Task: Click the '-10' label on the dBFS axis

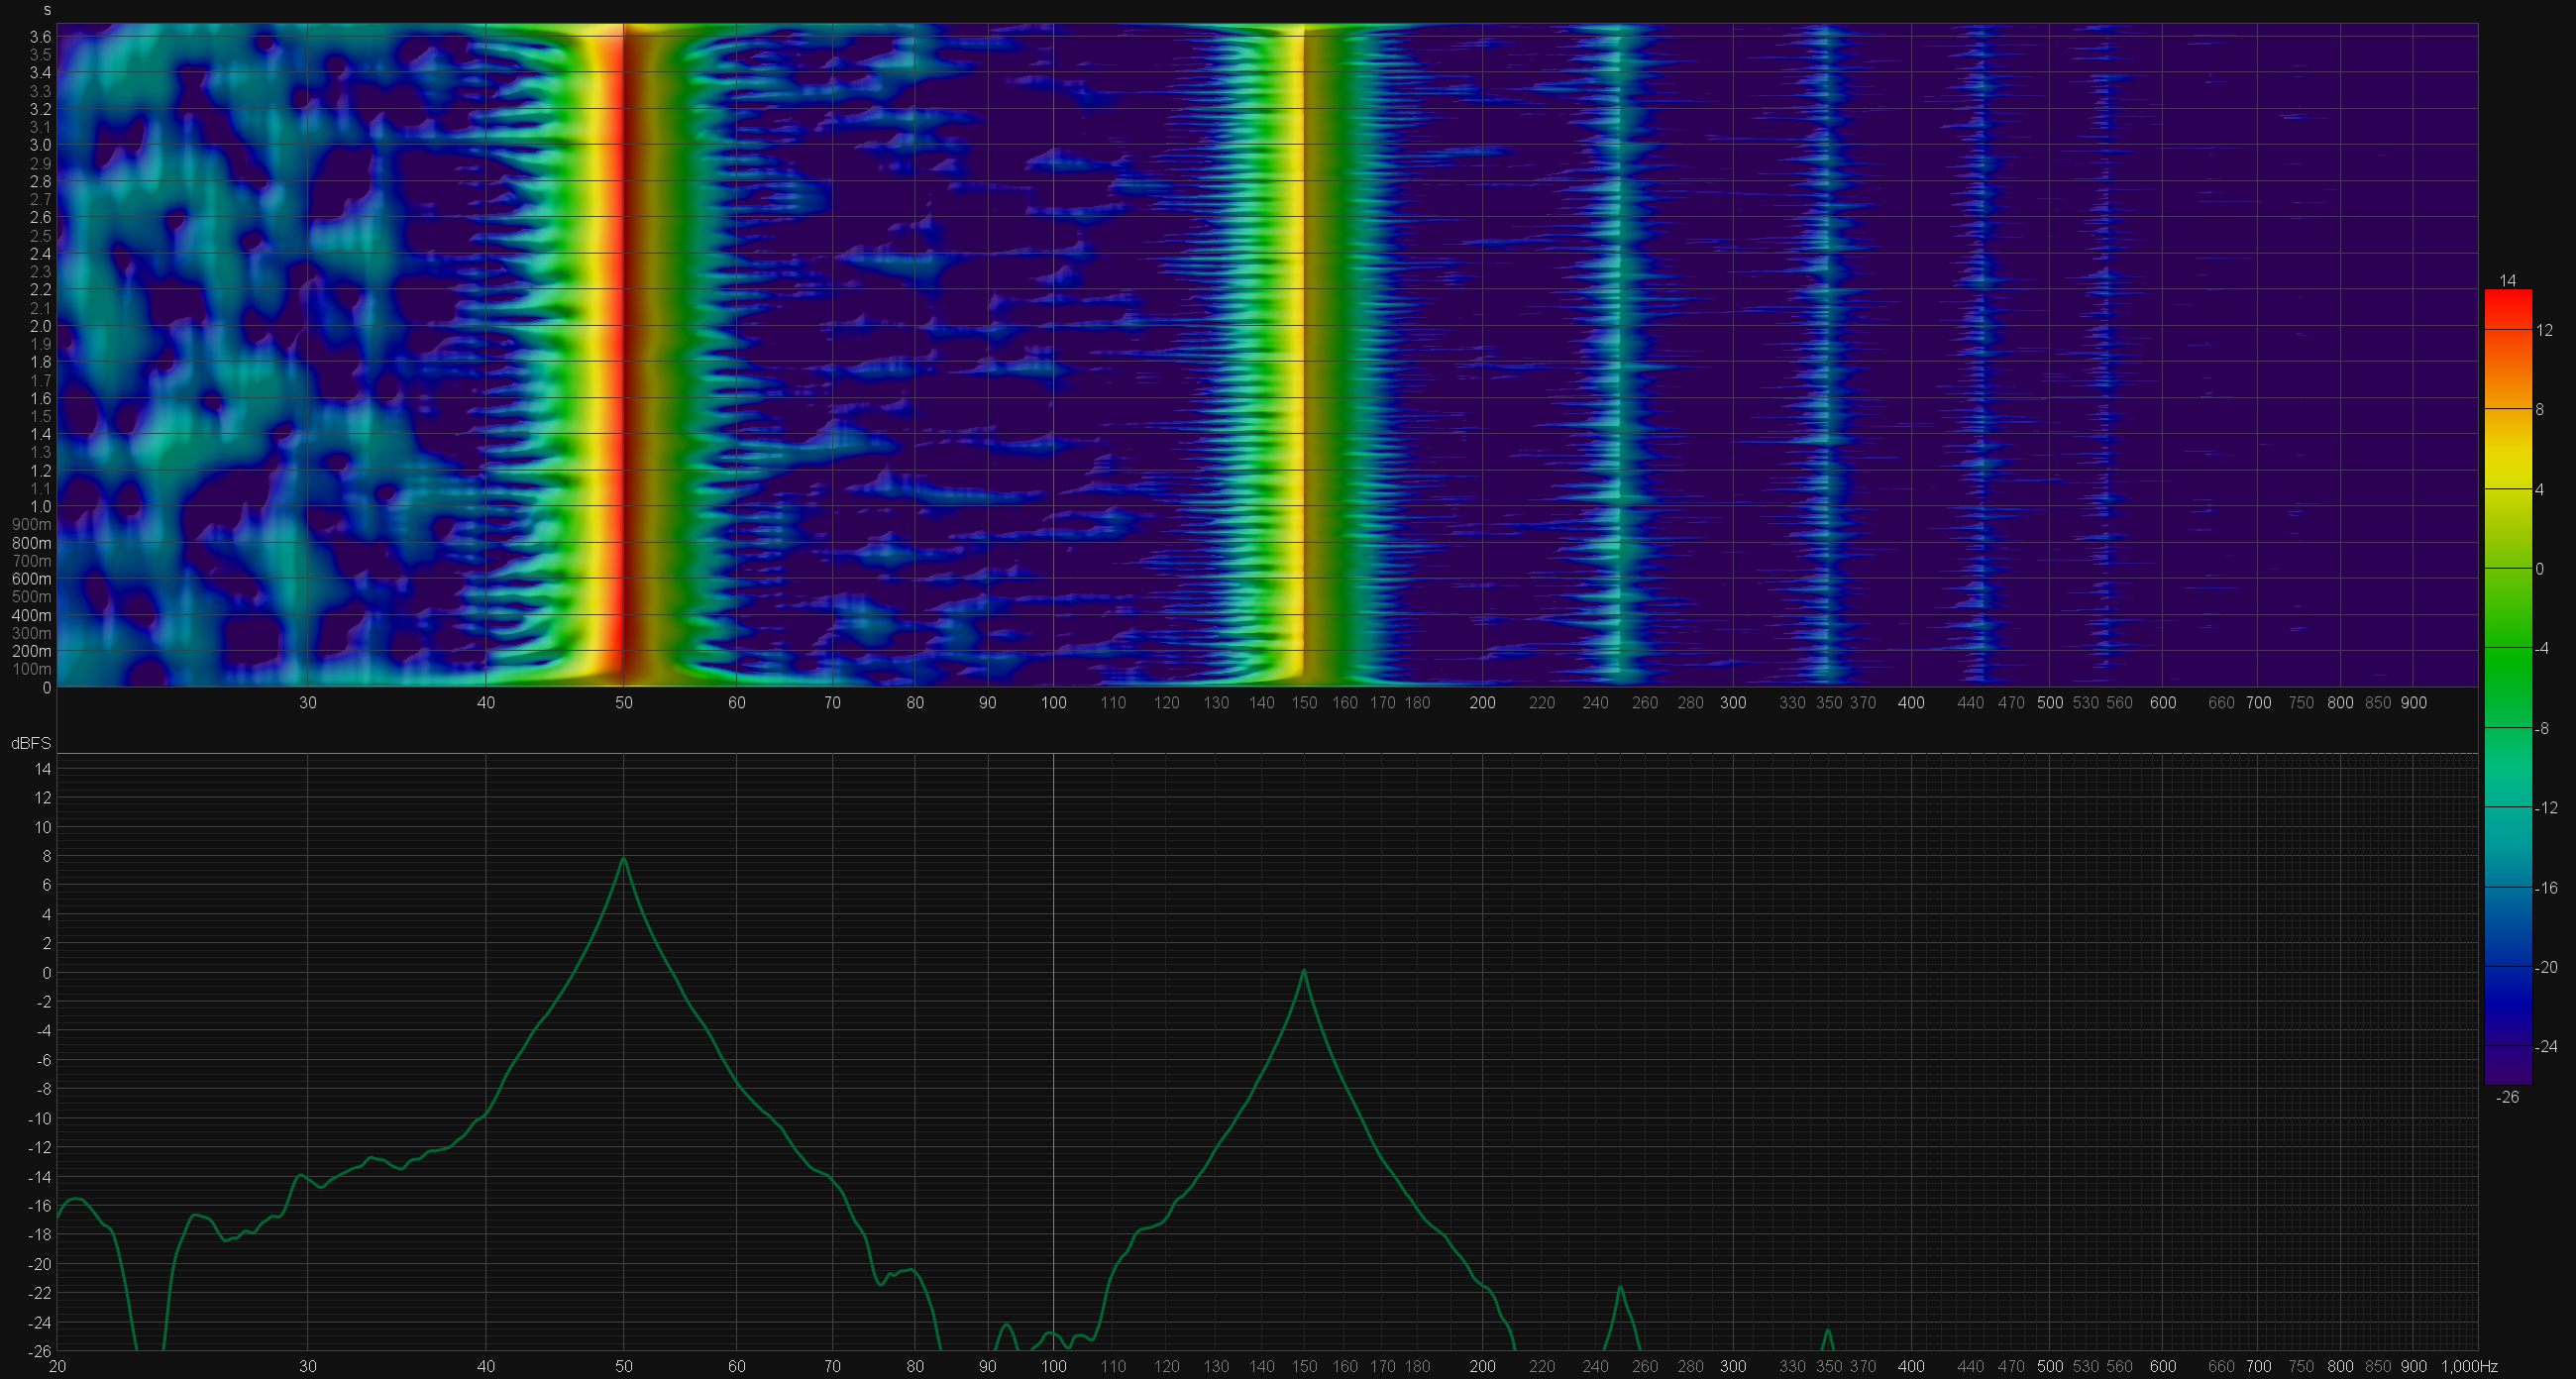Action: click(40, 1118)
